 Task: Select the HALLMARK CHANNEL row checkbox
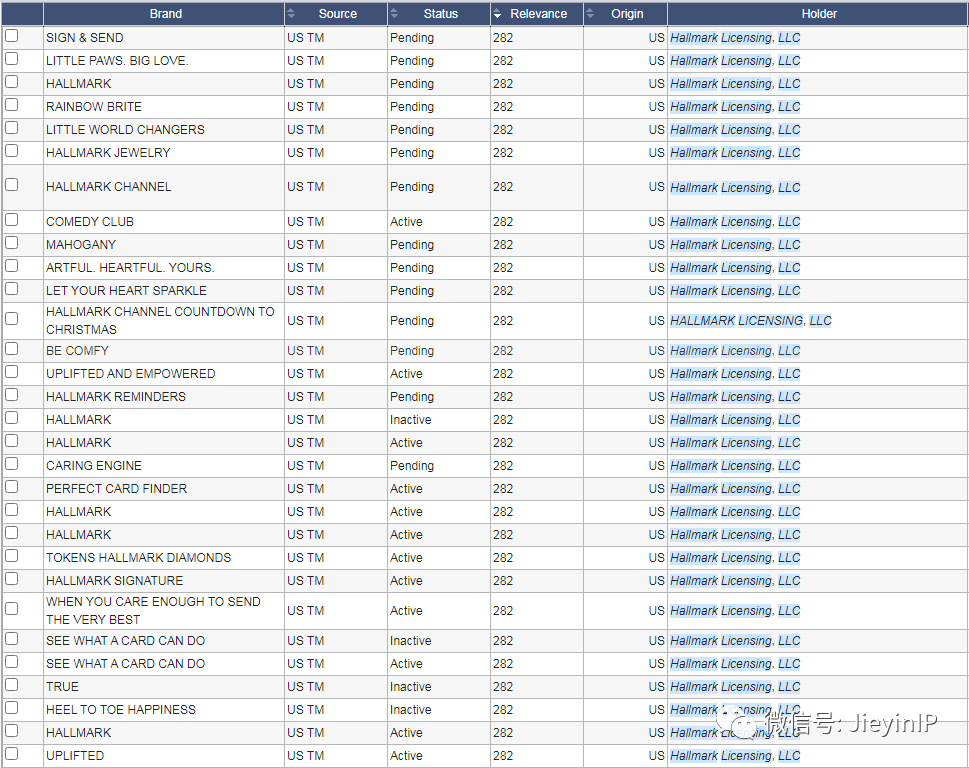click(12, 184)
